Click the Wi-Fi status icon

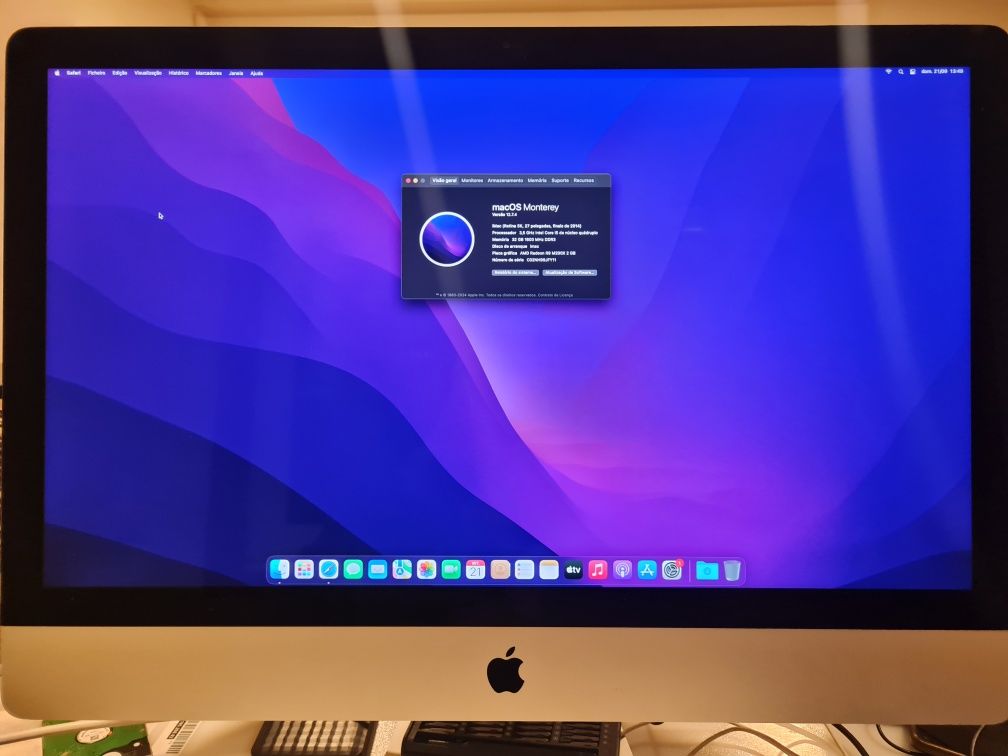[x=888, y=71]
